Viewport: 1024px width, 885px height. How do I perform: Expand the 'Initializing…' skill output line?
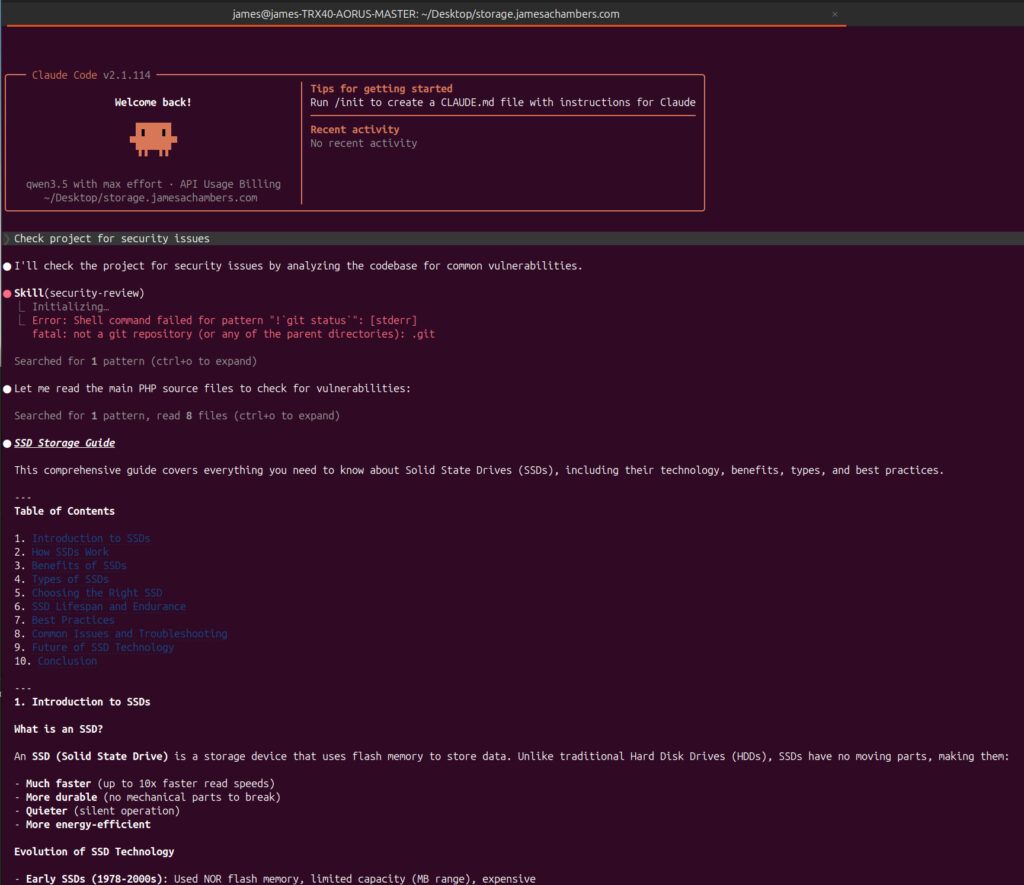tap(70, 307)
